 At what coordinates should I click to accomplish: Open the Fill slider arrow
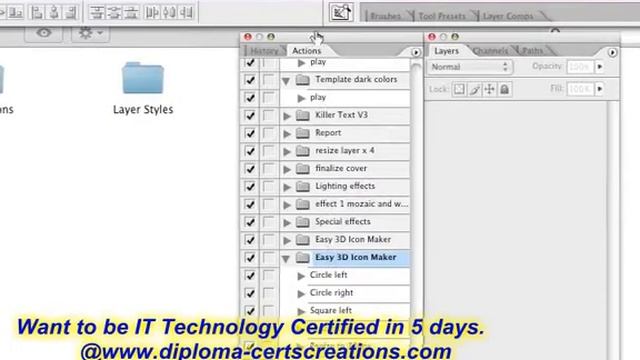(x=600, y=89)
